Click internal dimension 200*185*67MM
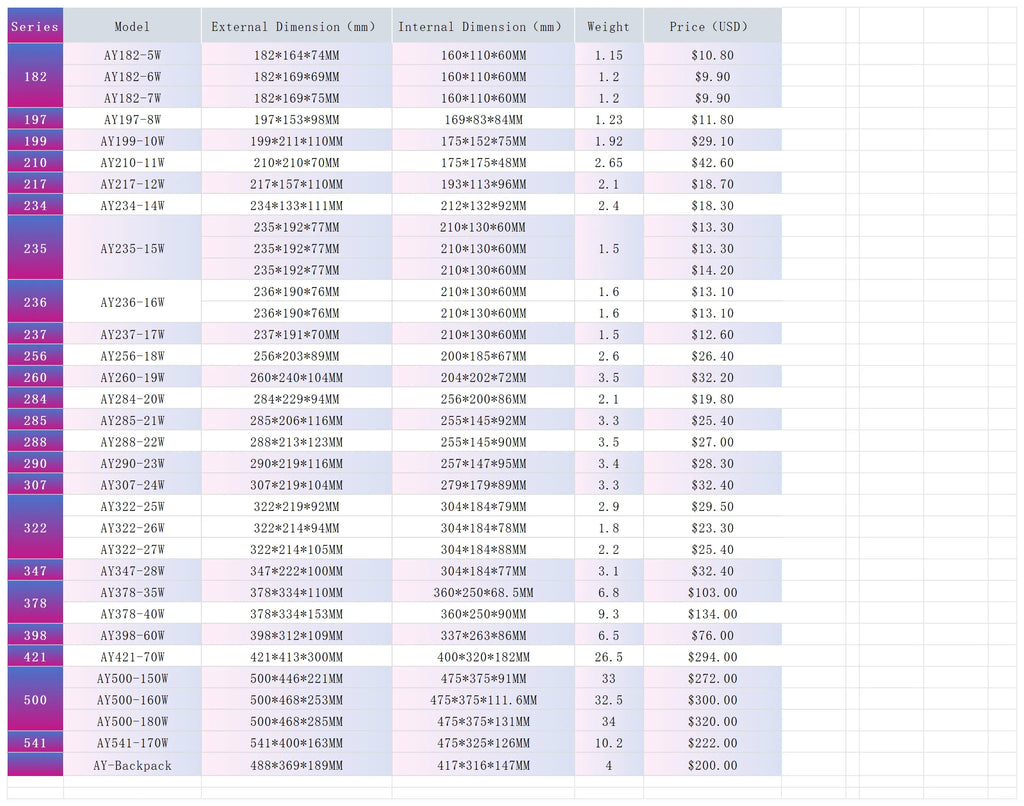This screenshot has height=806, width=1024. tap(483, 356)
